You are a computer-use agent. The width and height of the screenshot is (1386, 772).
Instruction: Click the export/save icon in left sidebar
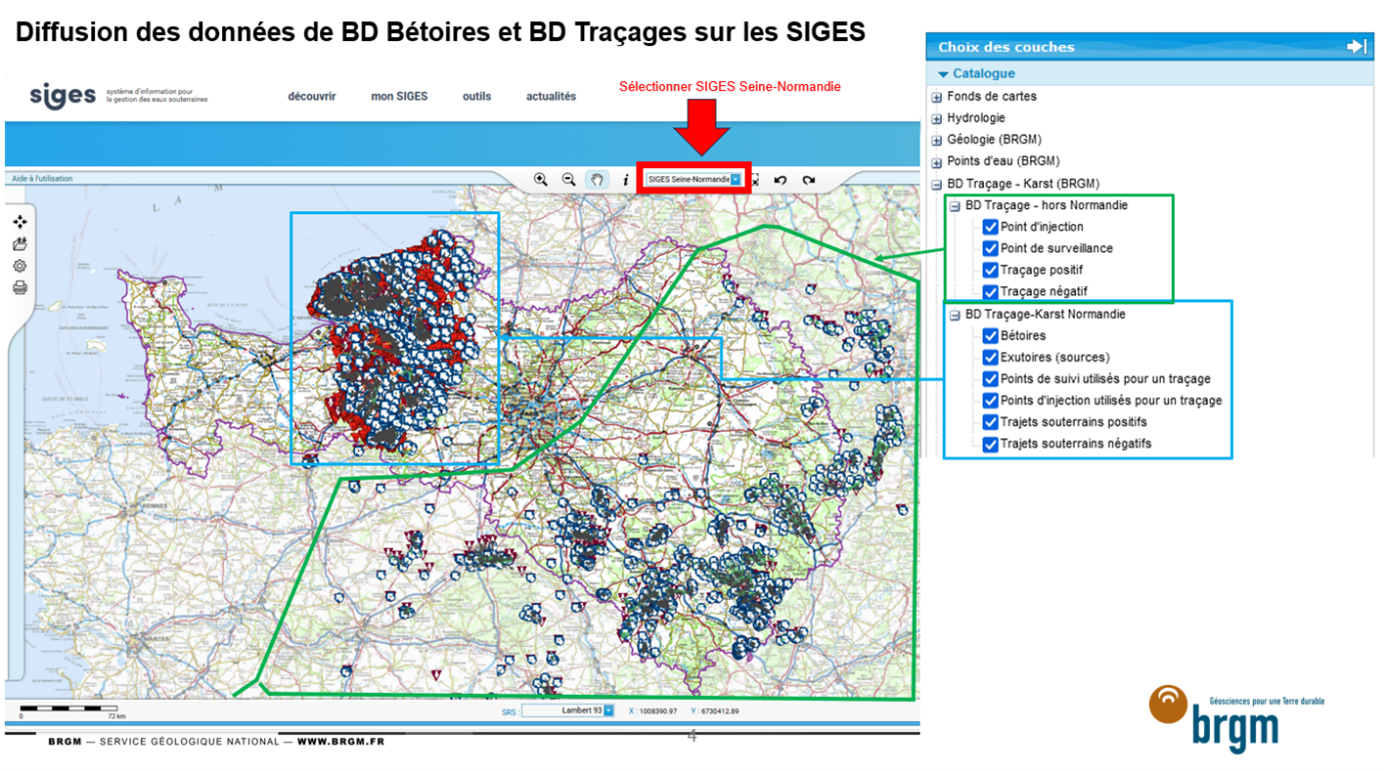20,243
